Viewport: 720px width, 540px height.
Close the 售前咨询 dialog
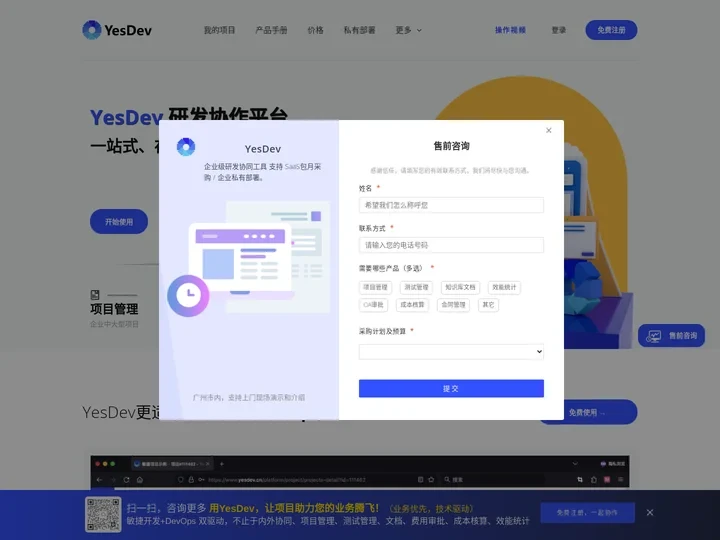(x=548, y=130)
